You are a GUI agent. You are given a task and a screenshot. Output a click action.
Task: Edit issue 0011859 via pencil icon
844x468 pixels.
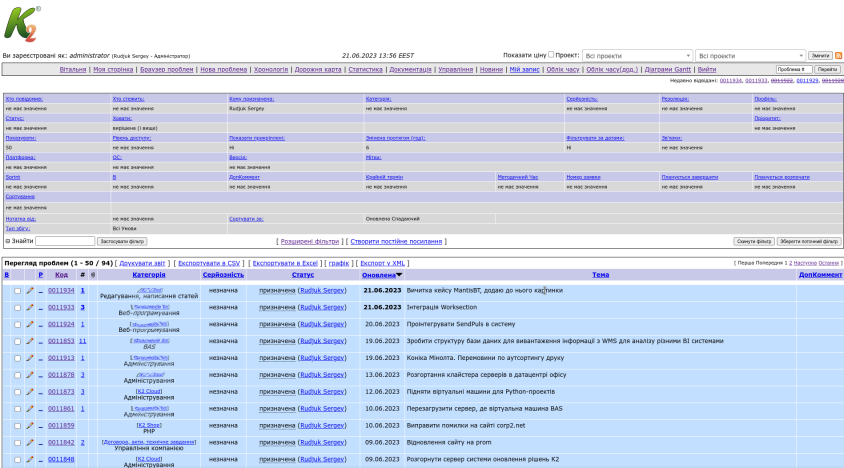tap(30, 426)
